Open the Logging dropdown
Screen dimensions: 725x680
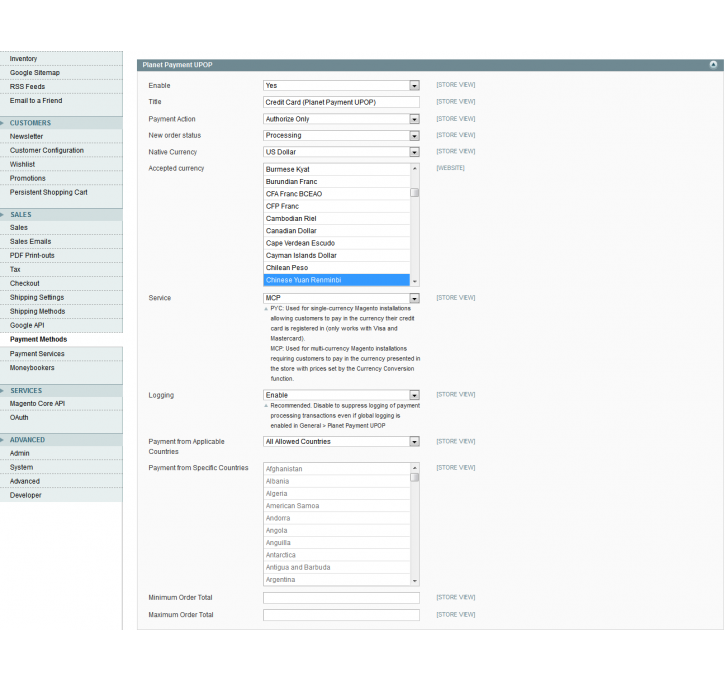tap(341, 395)
